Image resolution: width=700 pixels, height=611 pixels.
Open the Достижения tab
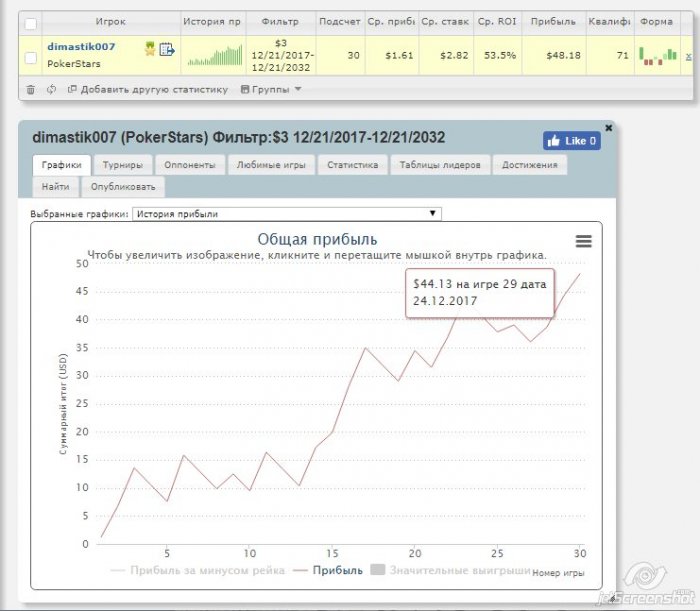530,165
